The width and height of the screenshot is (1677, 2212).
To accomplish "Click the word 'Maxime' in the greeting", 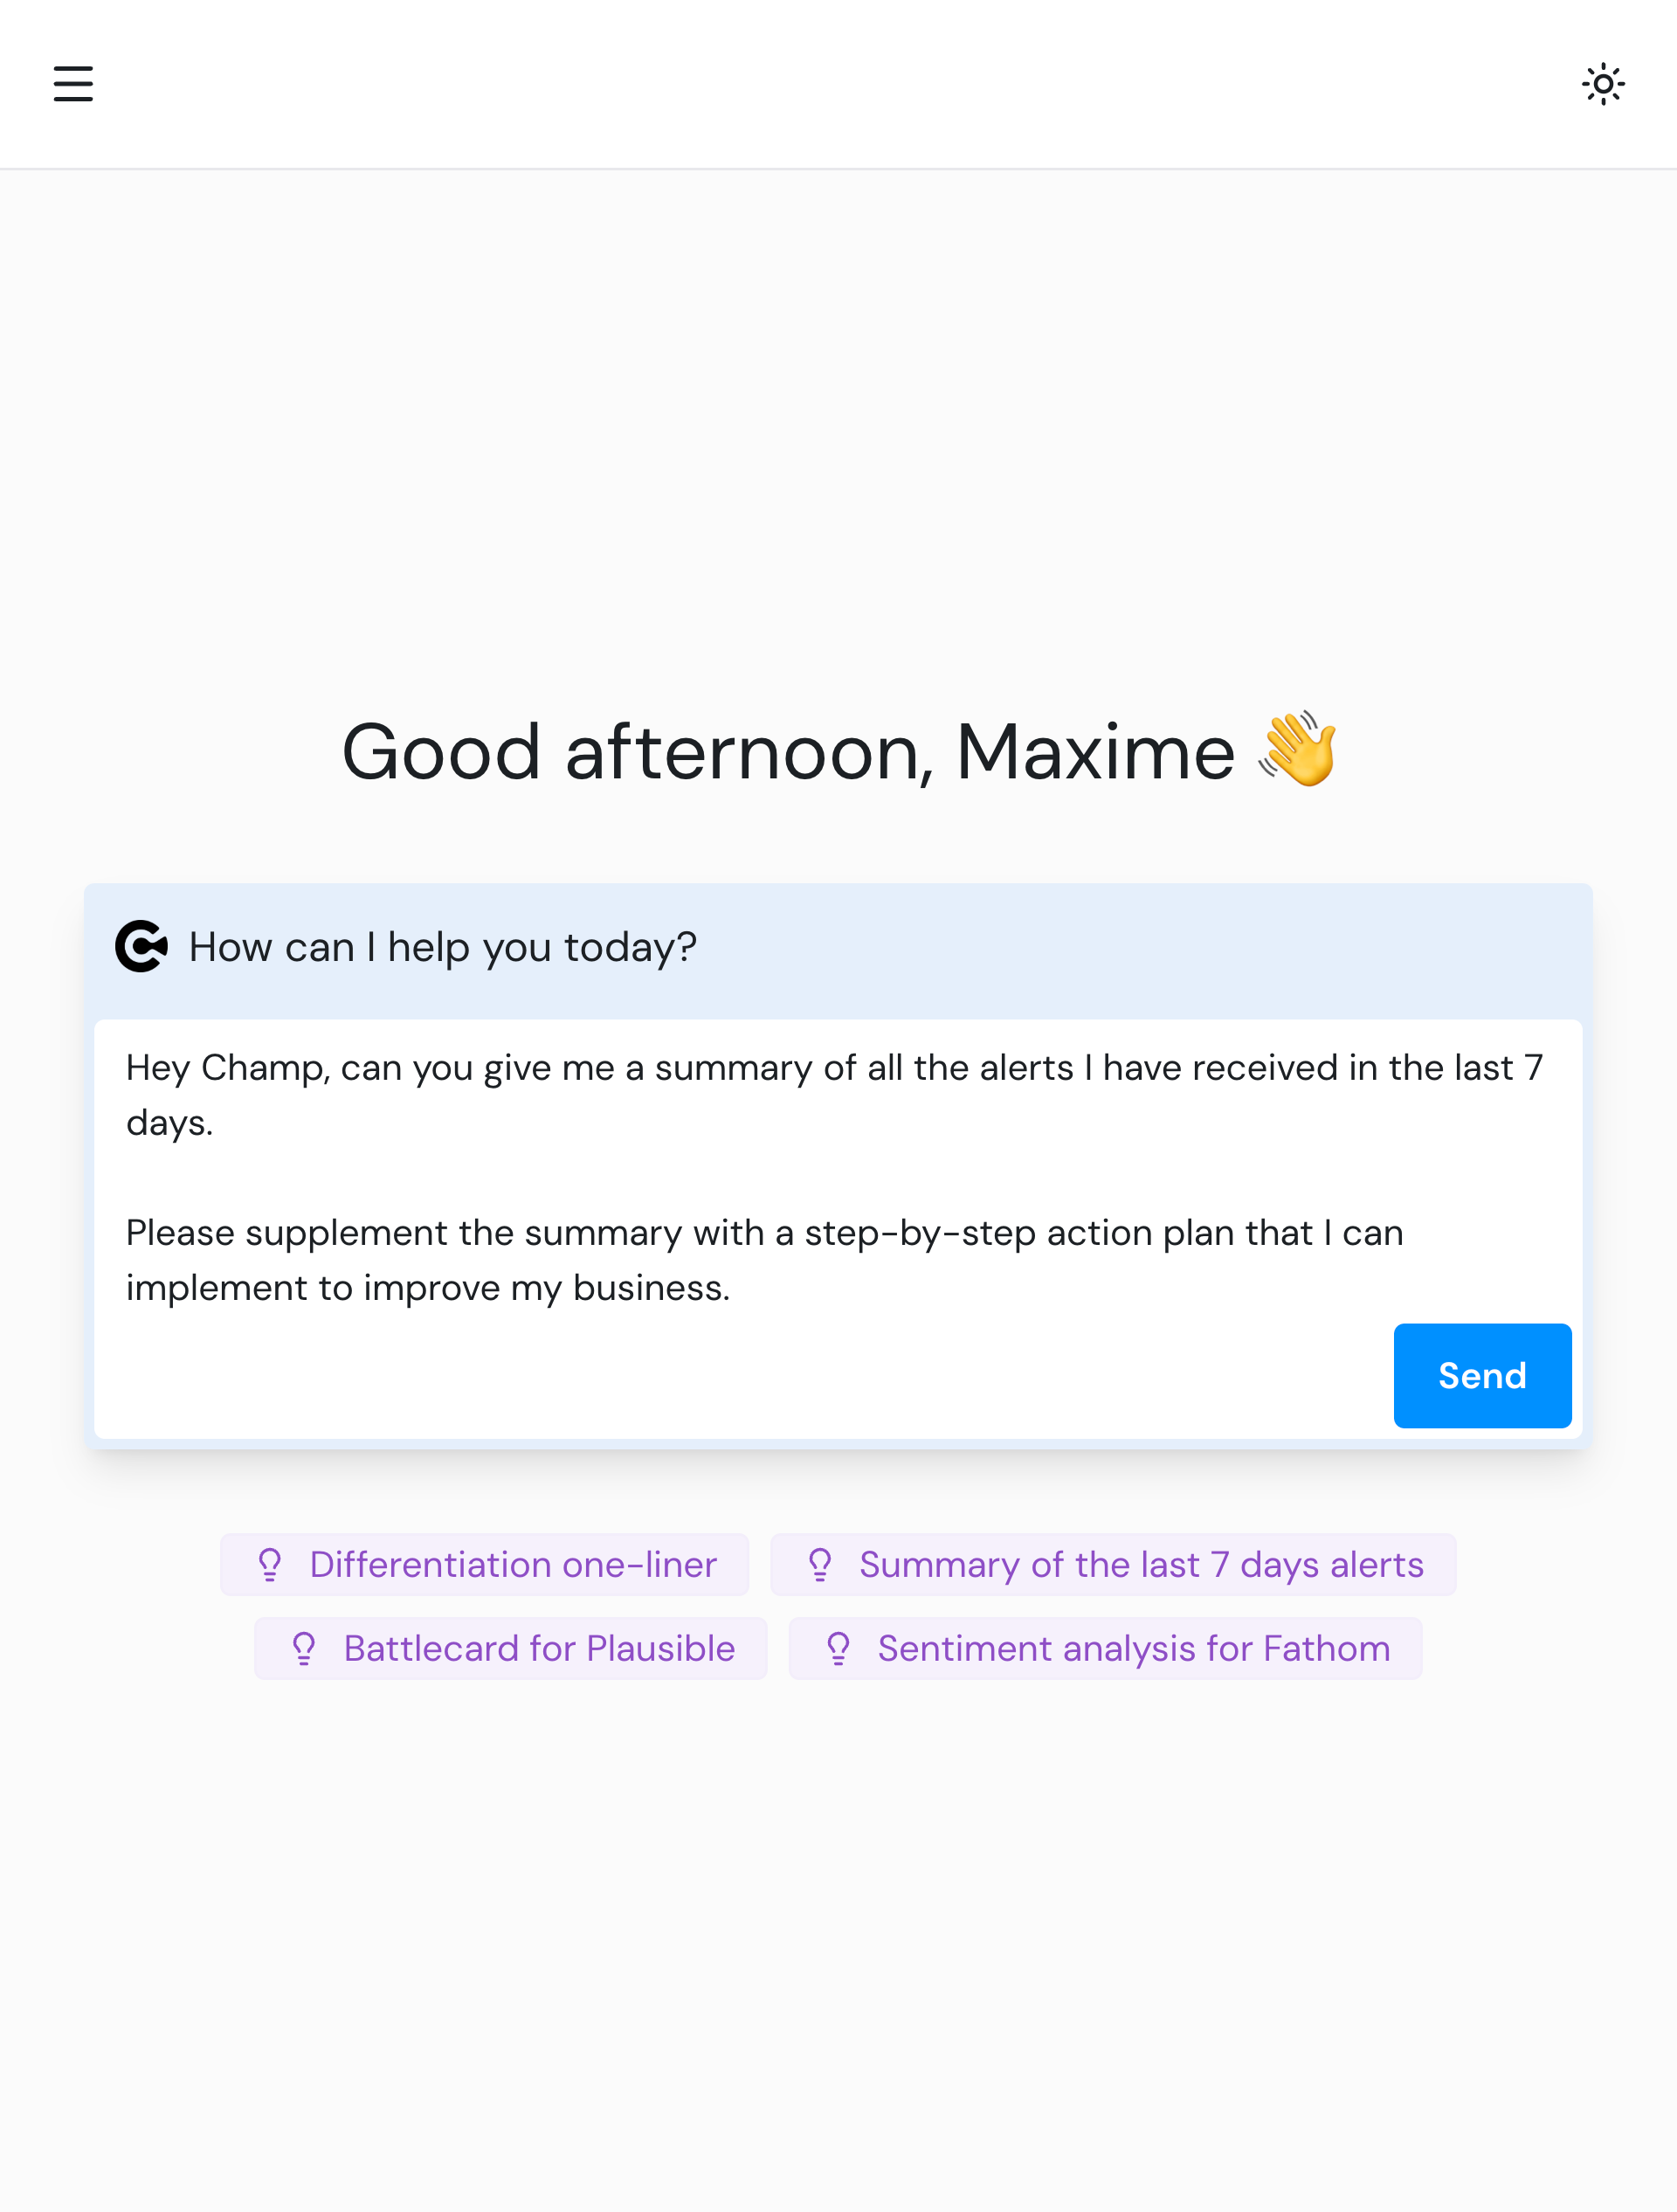I will [x=1095, y=752].
